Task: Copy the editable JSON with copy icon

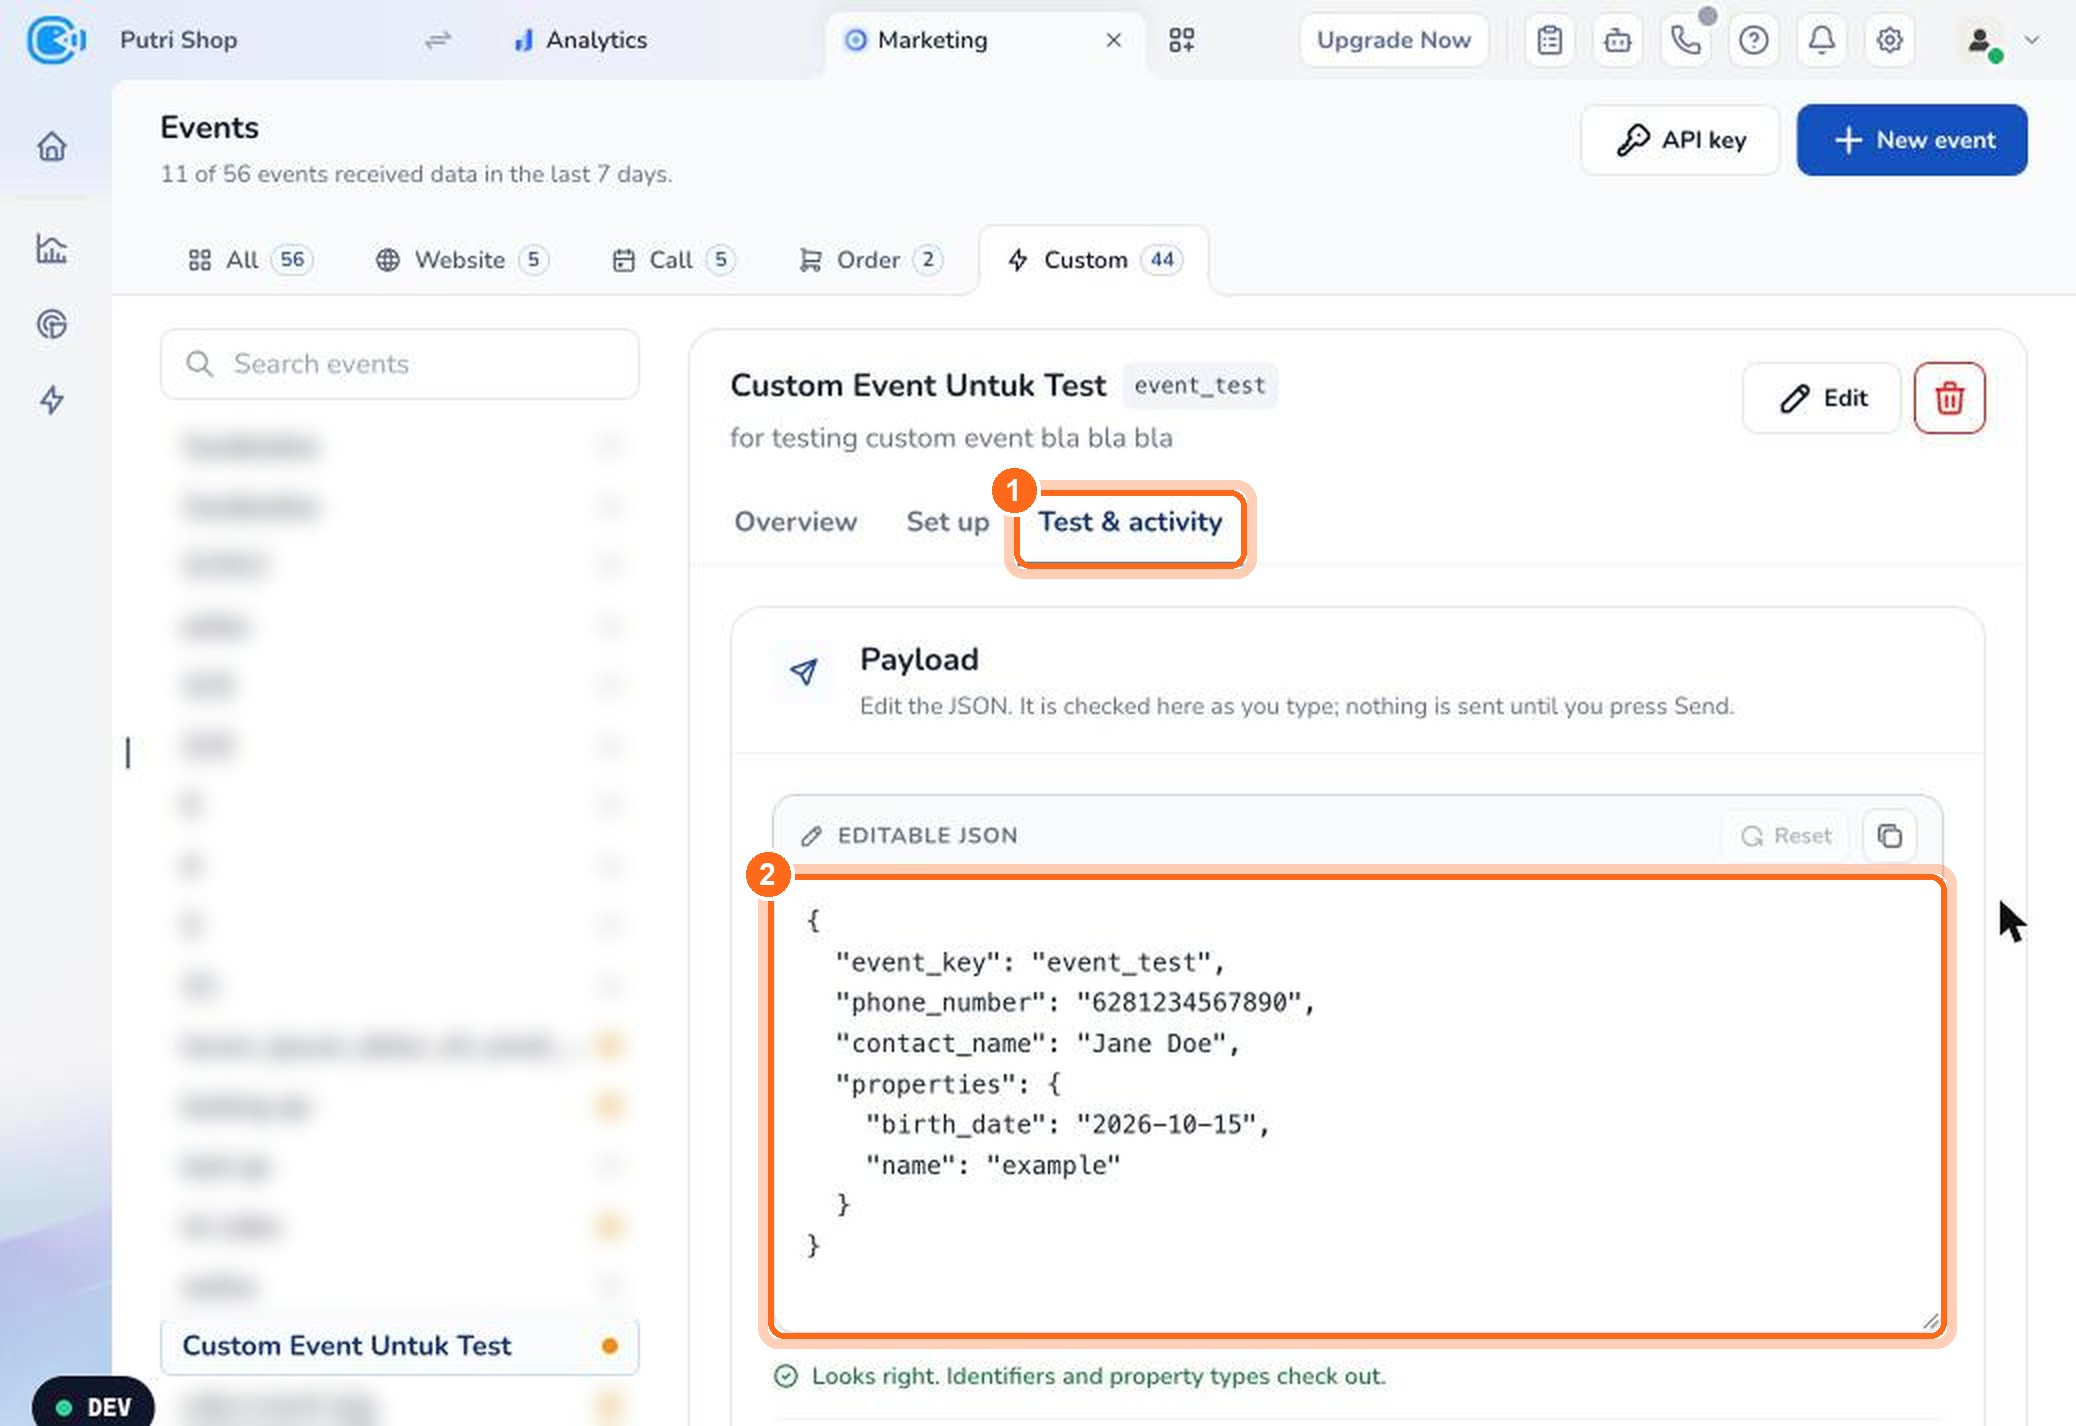Action: (1889, 836)
